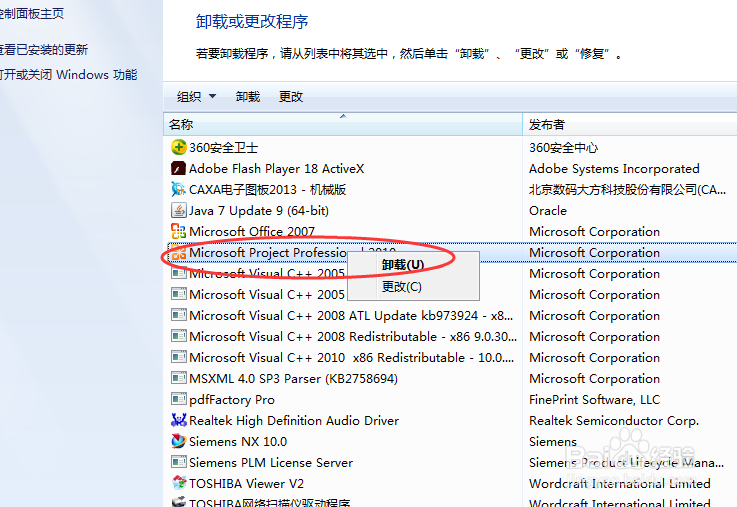Select the pdfFactory Pro entry
The height and width of the screenshot is (507, 737).
232,399
